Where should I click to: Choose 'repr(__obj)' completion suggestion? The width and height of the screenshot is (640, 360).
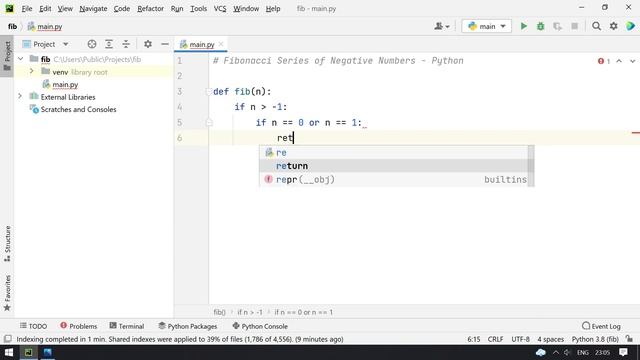pyautogui.click(x=393, y=180)
